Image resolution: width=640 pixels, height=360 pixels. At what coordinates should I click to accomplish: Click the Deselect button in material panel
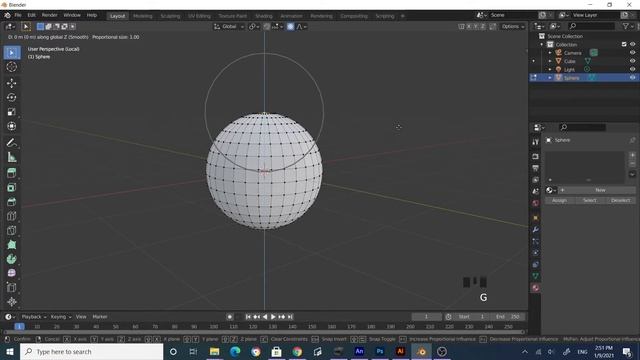[620, 200]
